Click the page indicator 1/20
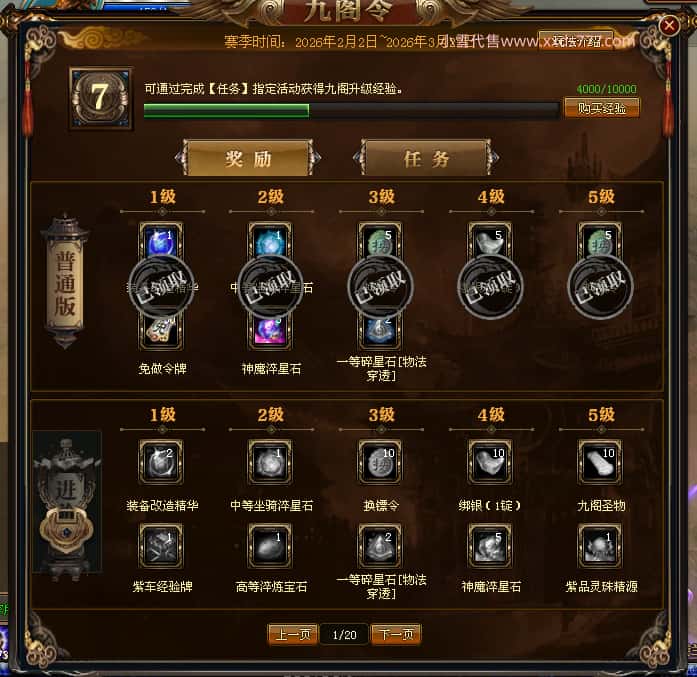 pyautogui.click(x=344, y=634)
